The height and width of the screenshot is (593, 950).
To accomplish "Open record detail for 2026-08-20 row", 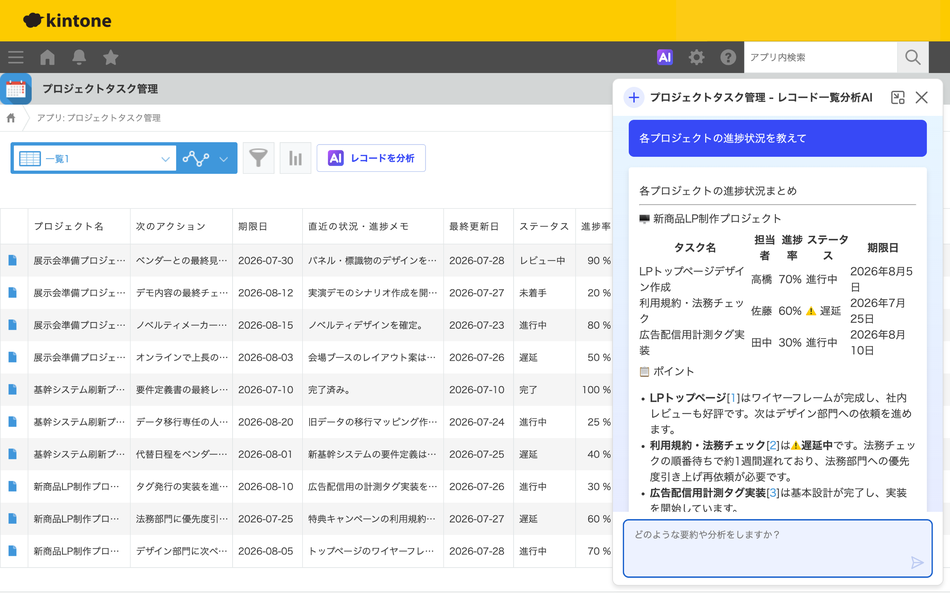I will click(12, 422).
